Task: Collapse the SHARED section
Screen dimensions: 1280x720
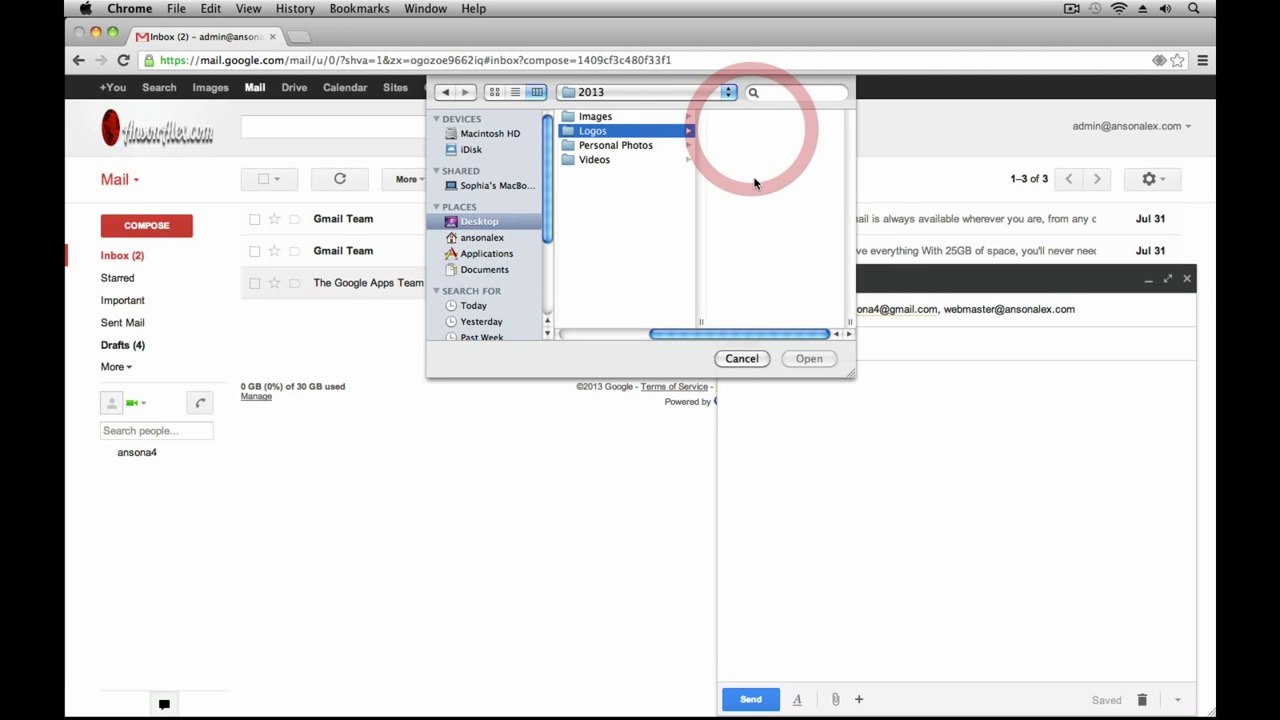Action: click(x=436, y=171)
